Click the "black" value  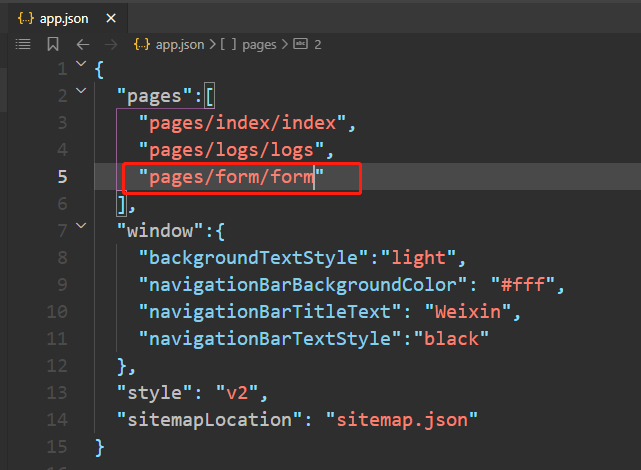click(451, 339)
